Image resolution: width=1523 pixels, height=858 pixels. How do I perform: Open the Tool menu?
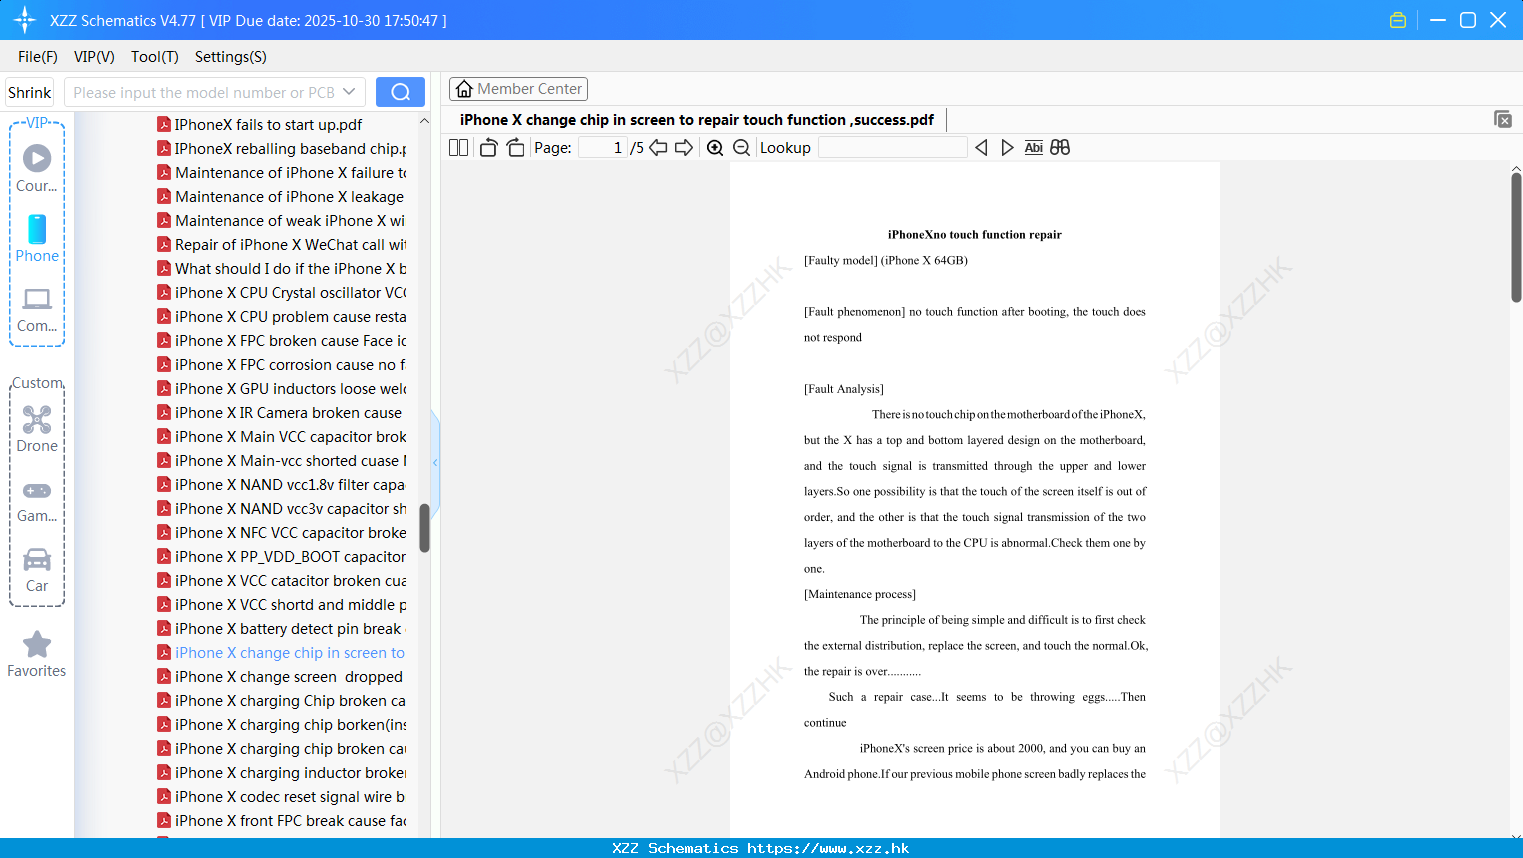[155, 57]
